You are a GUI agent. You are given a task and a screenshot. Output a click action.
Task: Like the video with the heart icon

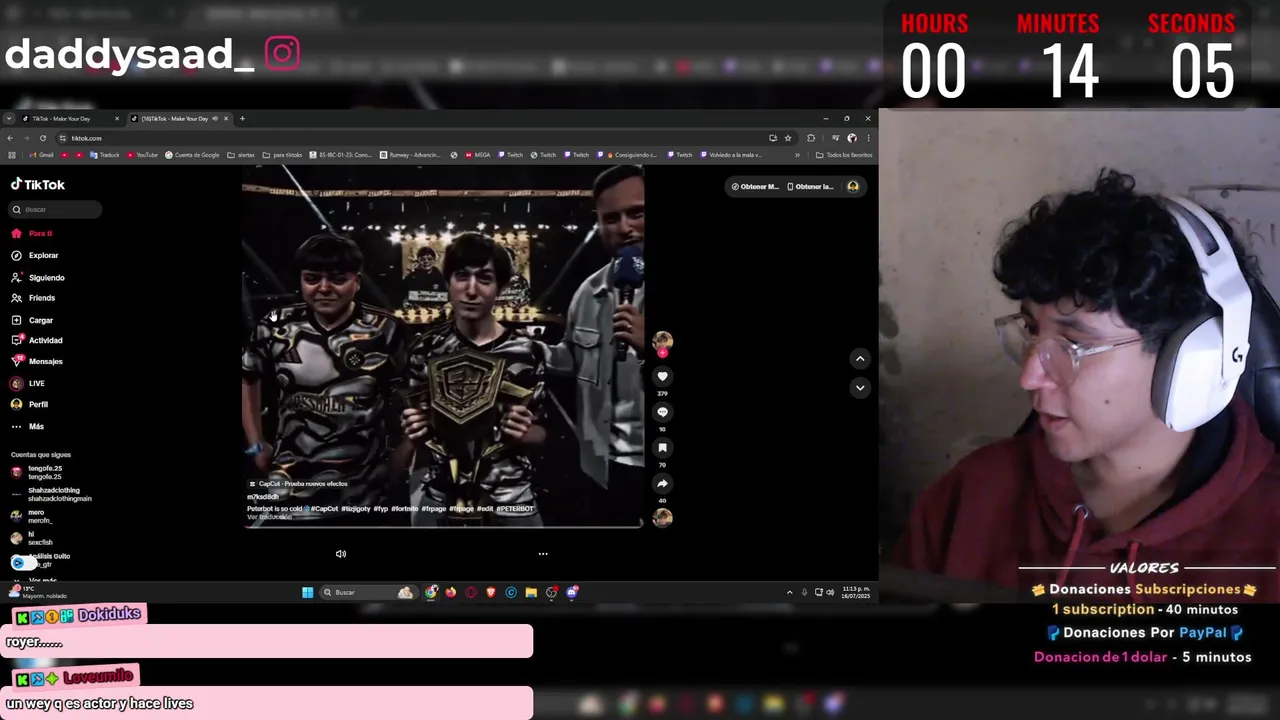662,376
